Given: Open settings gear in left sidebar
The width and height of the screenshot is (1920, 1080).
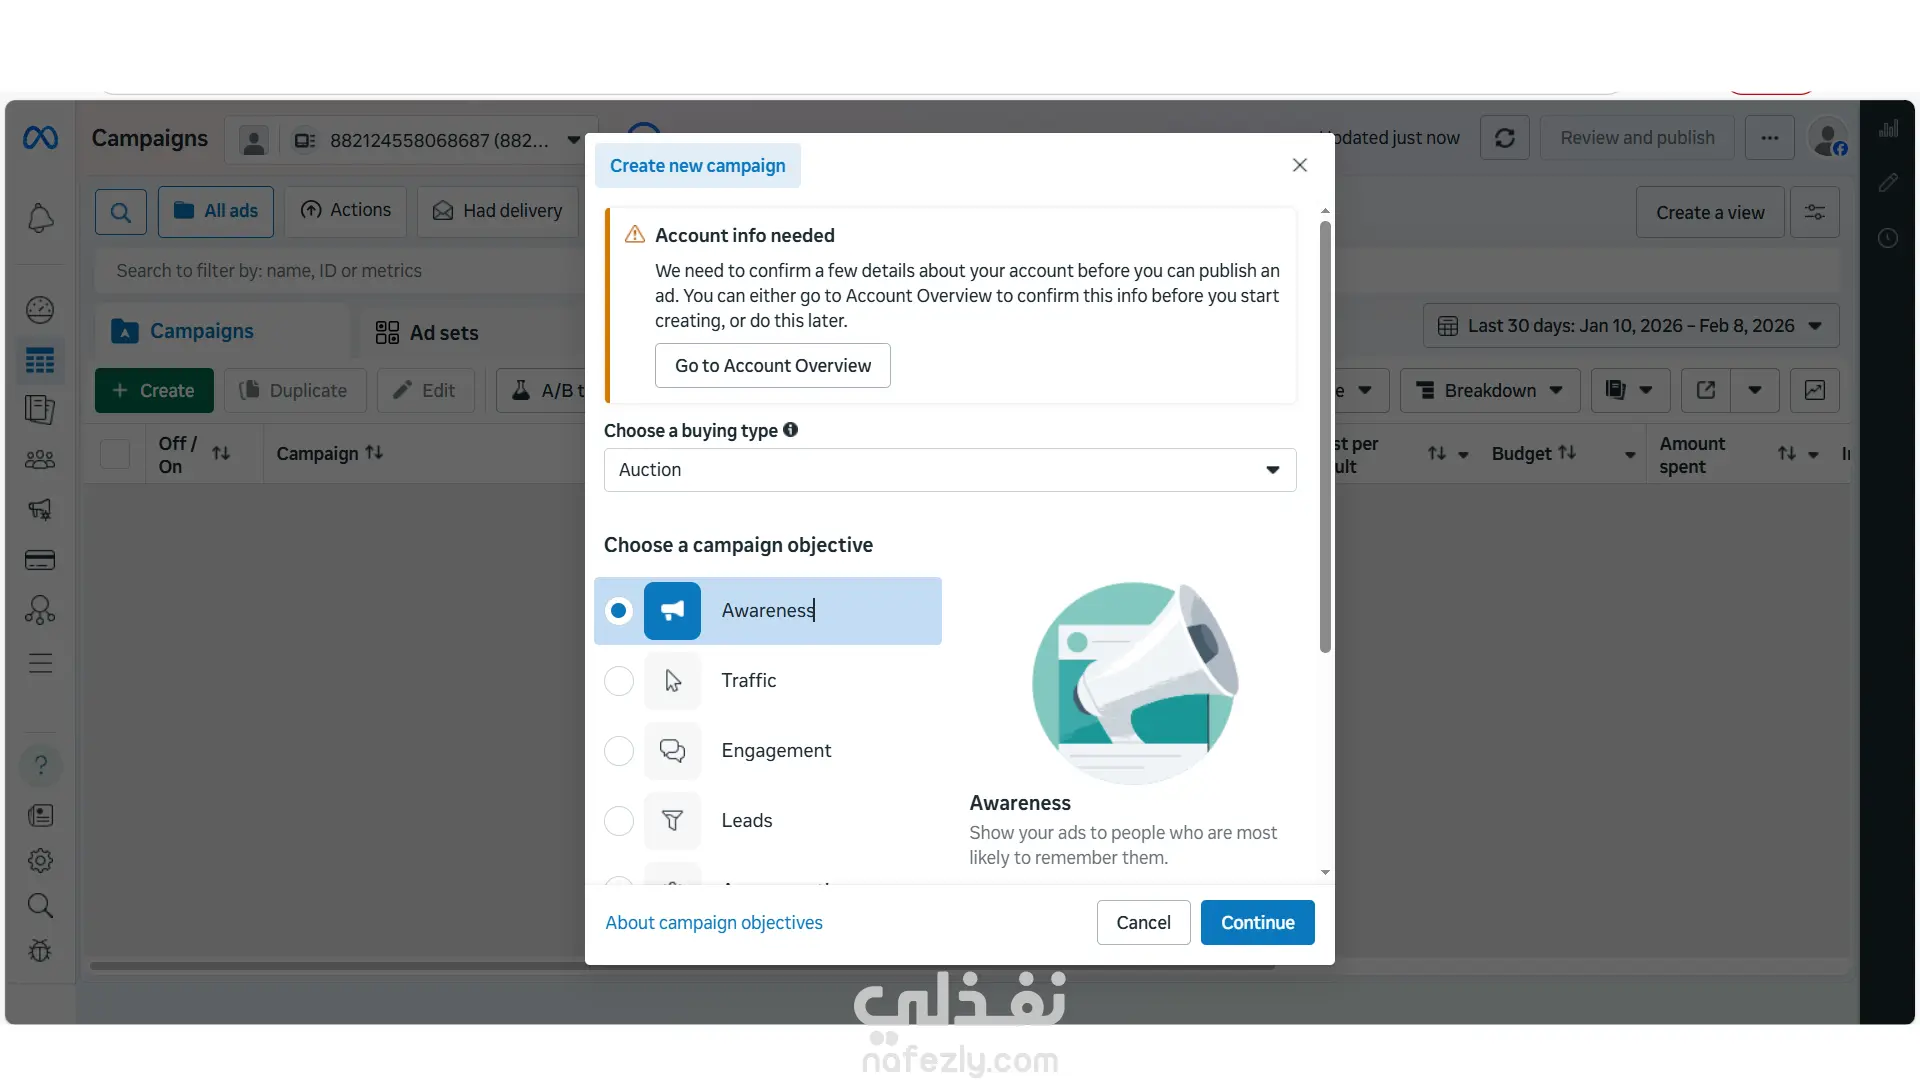Looking at the screenshot, I should [x=40, y=860].
